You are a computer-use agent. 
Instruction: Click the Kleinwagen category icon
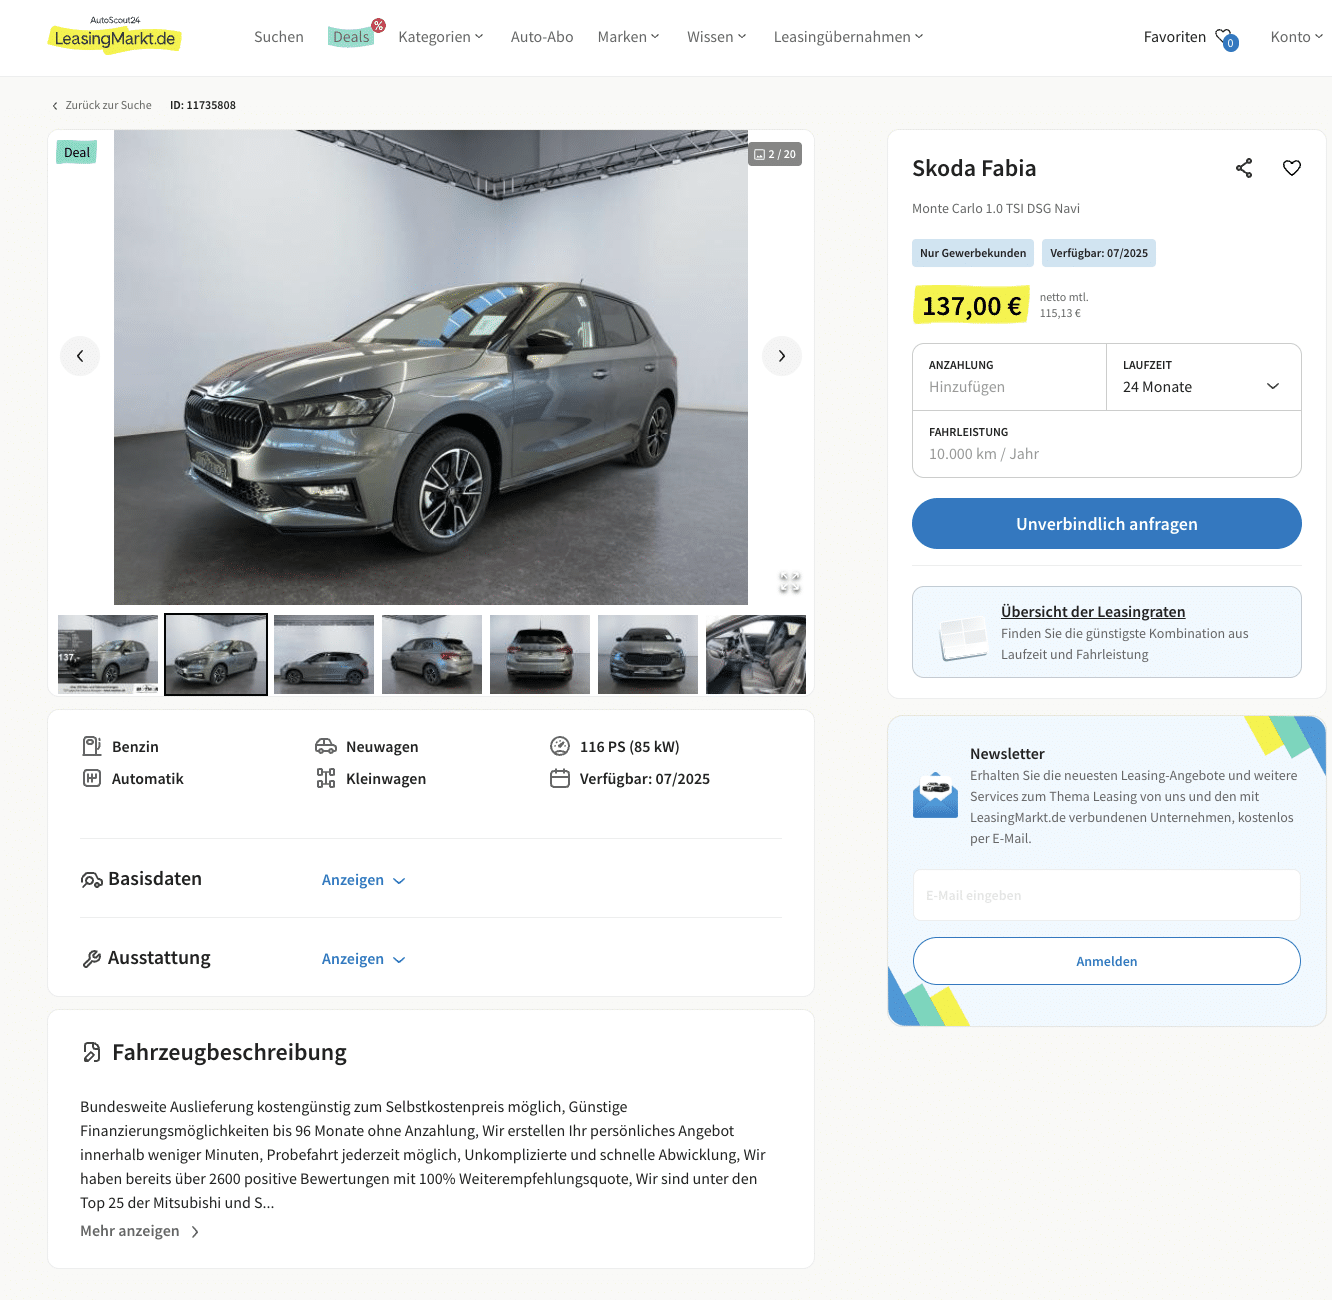(326, 778)
